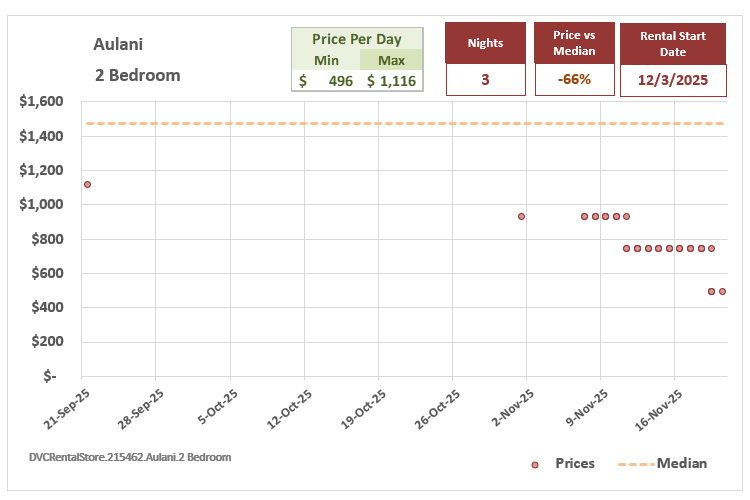Click the Aulani chart title
This screenshot has width=750, height=500.
point(116,46)
